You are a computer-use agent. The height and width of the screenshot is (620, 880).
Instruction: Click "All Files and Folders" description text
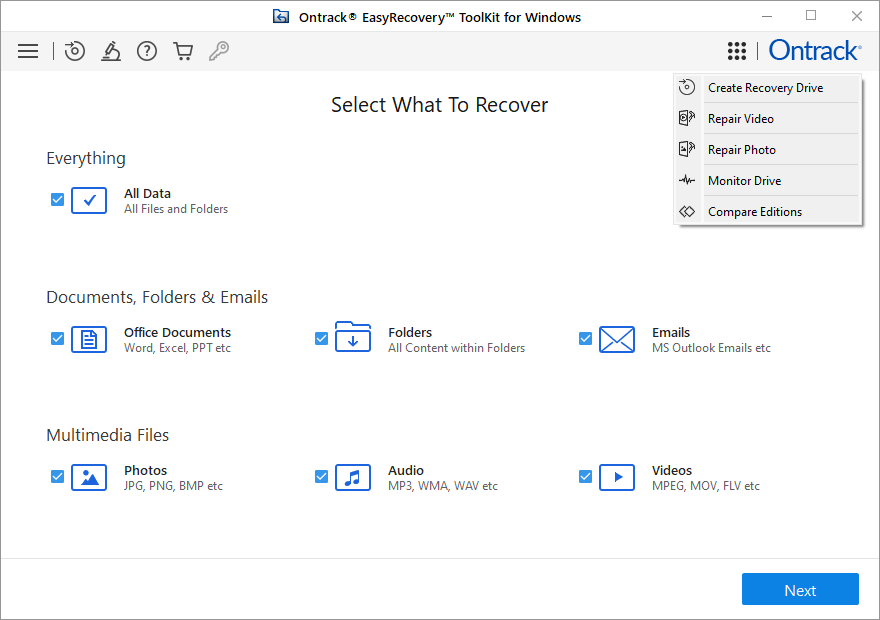point(176,209)
